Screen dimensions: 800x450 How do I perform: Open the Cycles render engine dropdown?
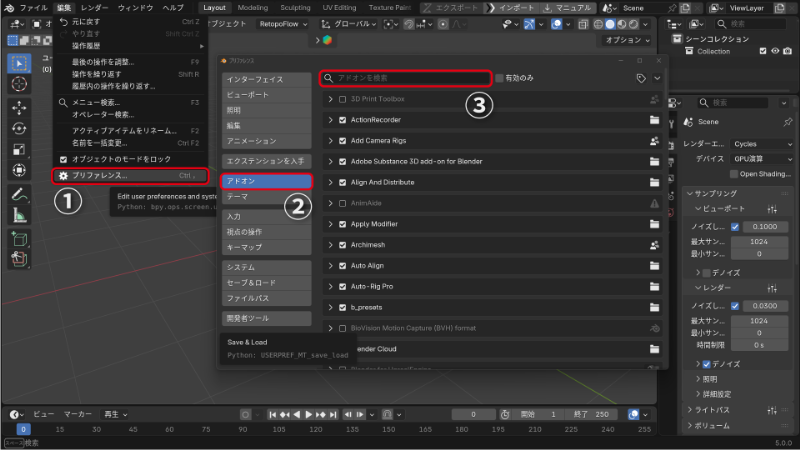tap(761, 144)
